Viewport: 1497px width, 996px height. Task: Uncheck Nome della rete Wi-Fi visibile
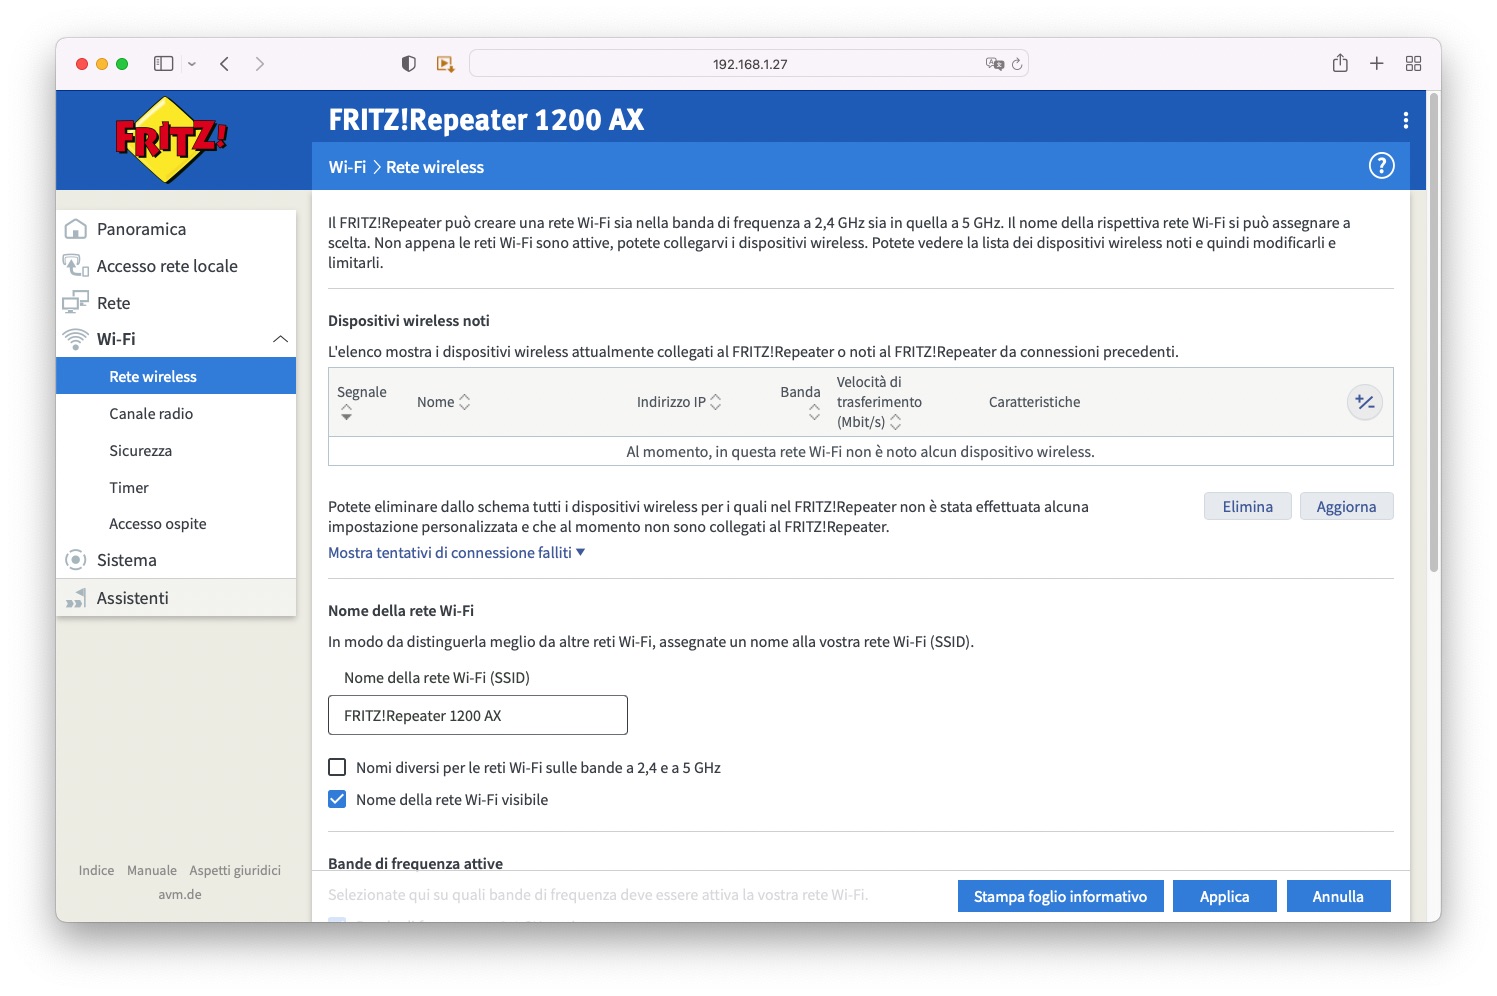pos(337,799)
